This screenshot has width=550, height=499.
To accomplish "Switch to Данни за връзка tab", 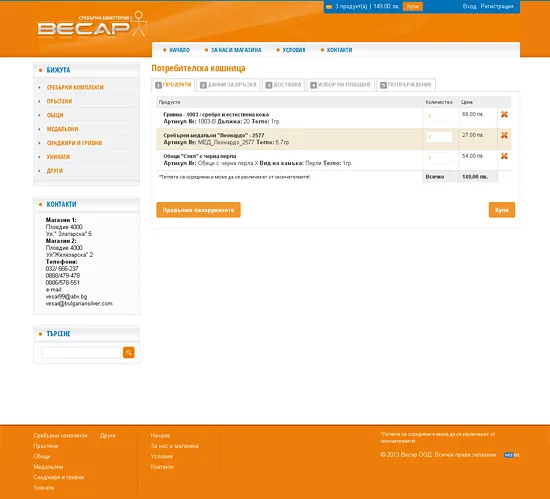I will click(x=228, y=85).
